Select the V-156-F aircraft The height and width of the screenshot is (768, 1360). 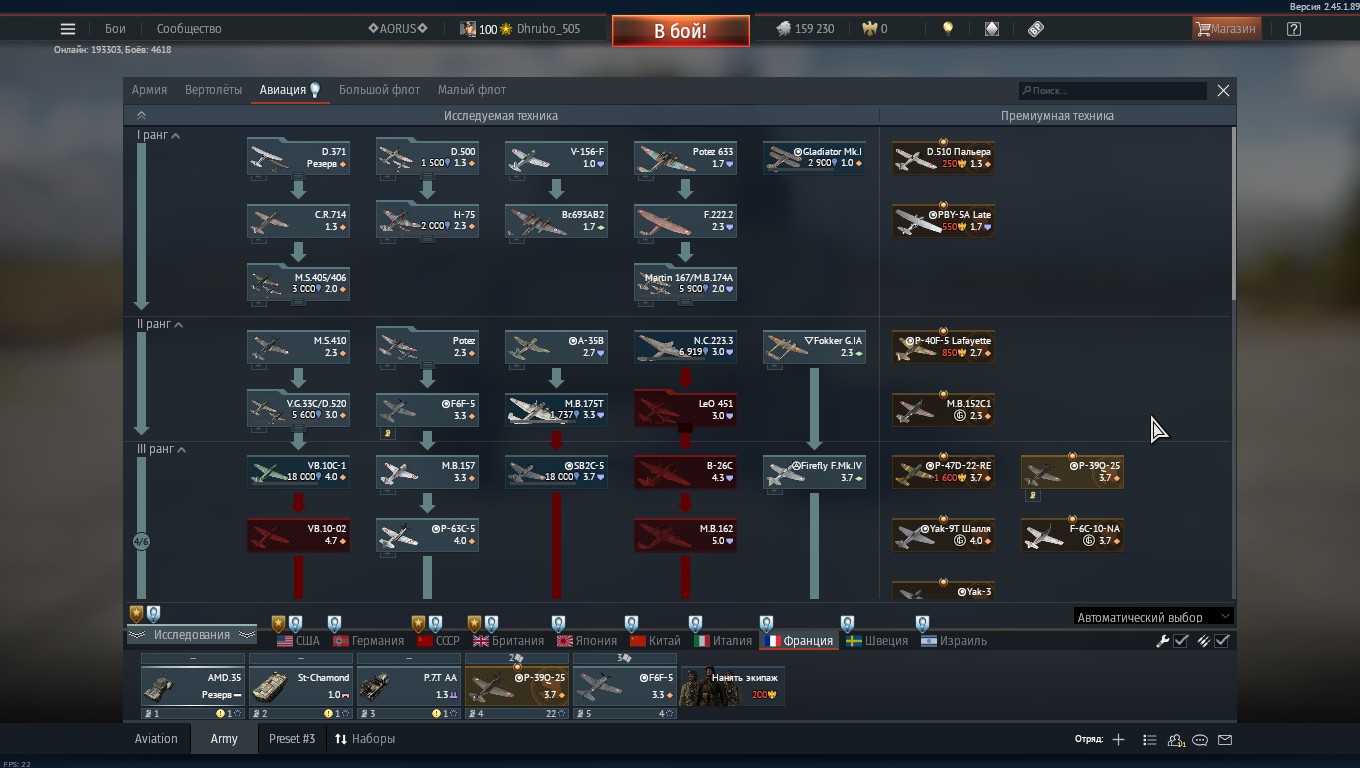[x=556, y=158]
